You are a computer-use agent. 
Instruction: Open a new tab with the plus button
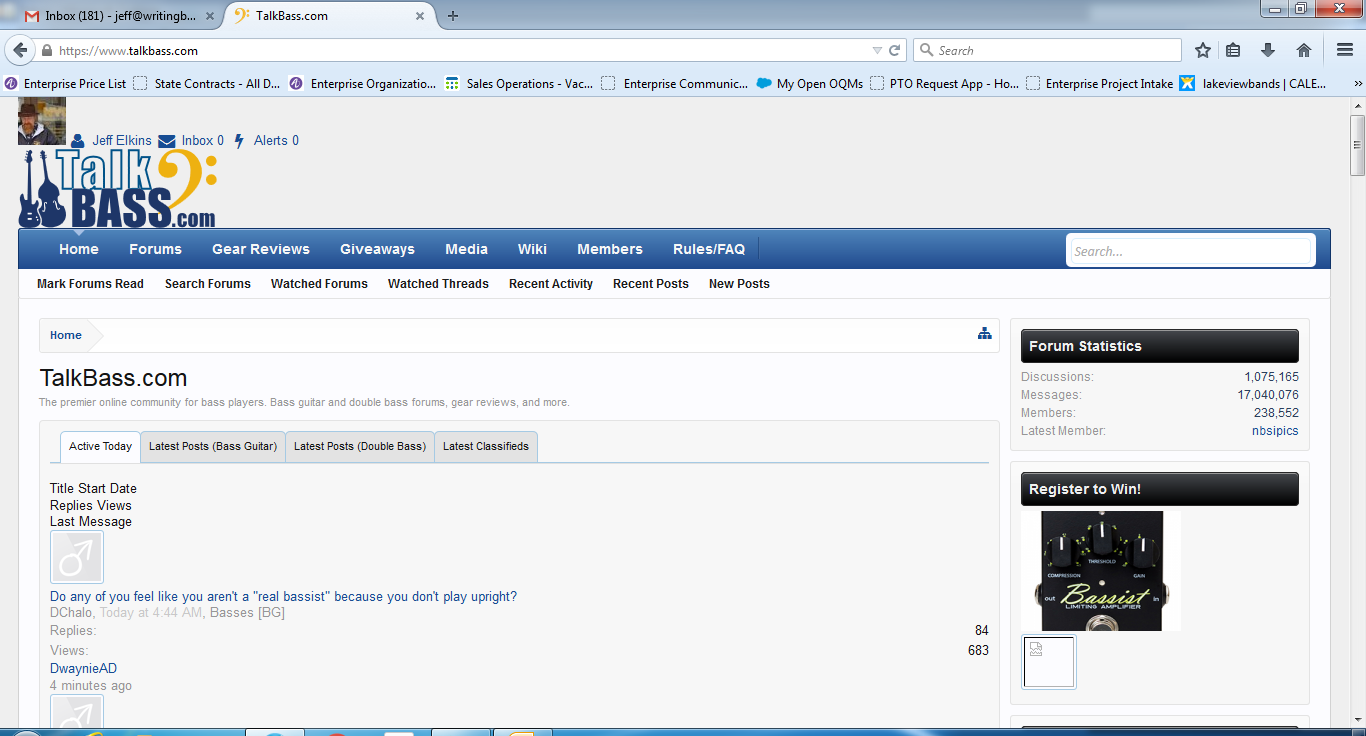(x=453, y=16)
